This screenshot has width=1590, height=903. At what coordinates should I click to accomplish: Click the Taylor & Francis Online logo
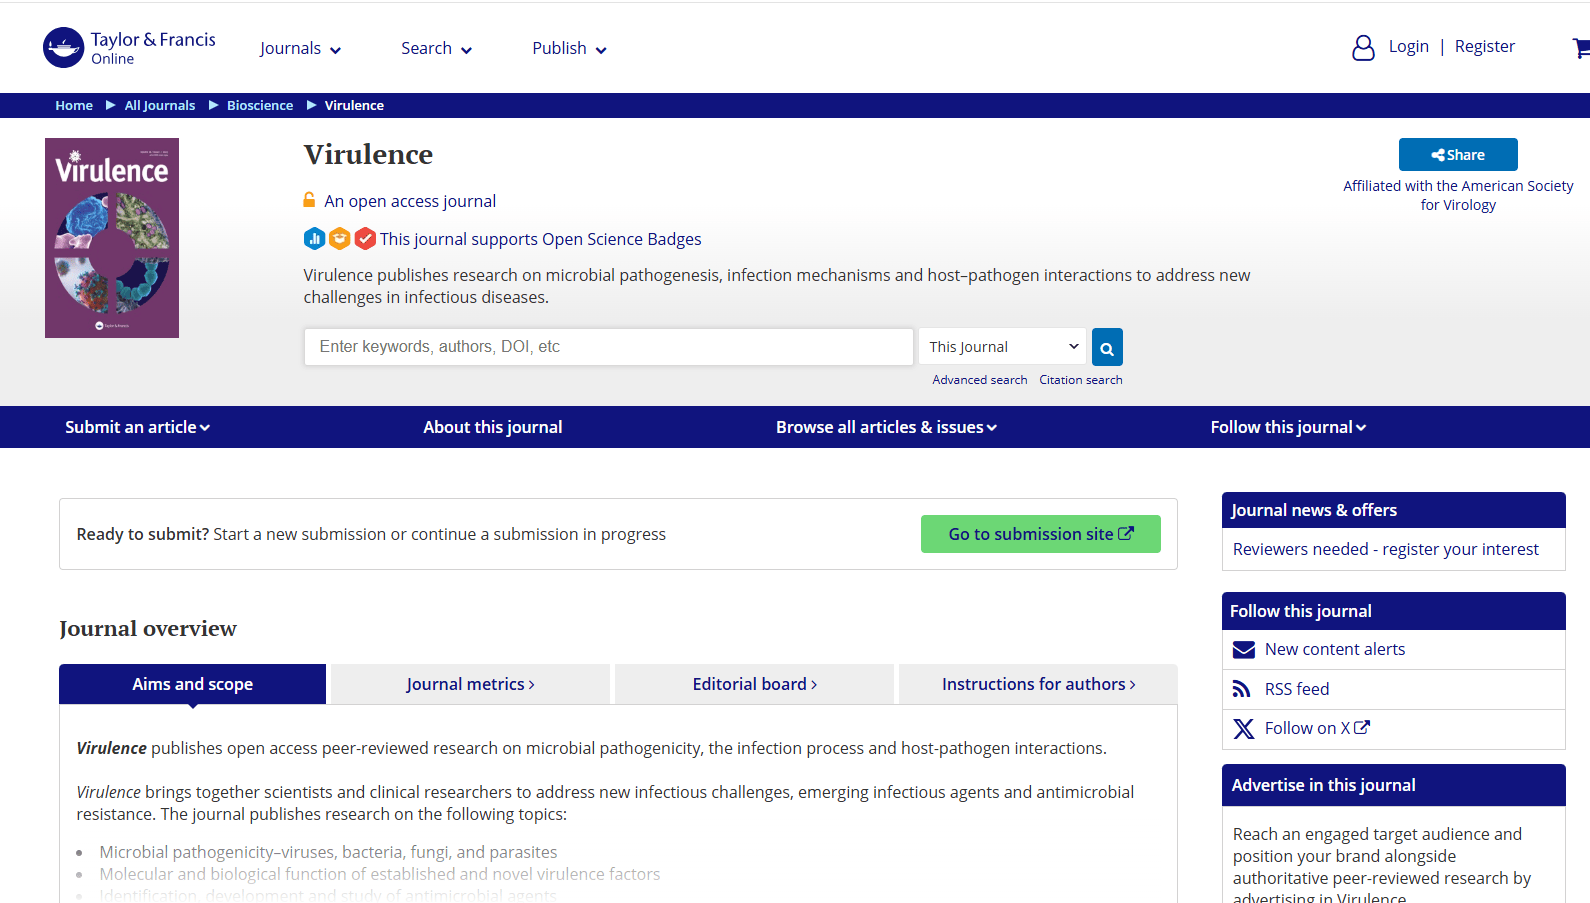click(x=129, y=47)
